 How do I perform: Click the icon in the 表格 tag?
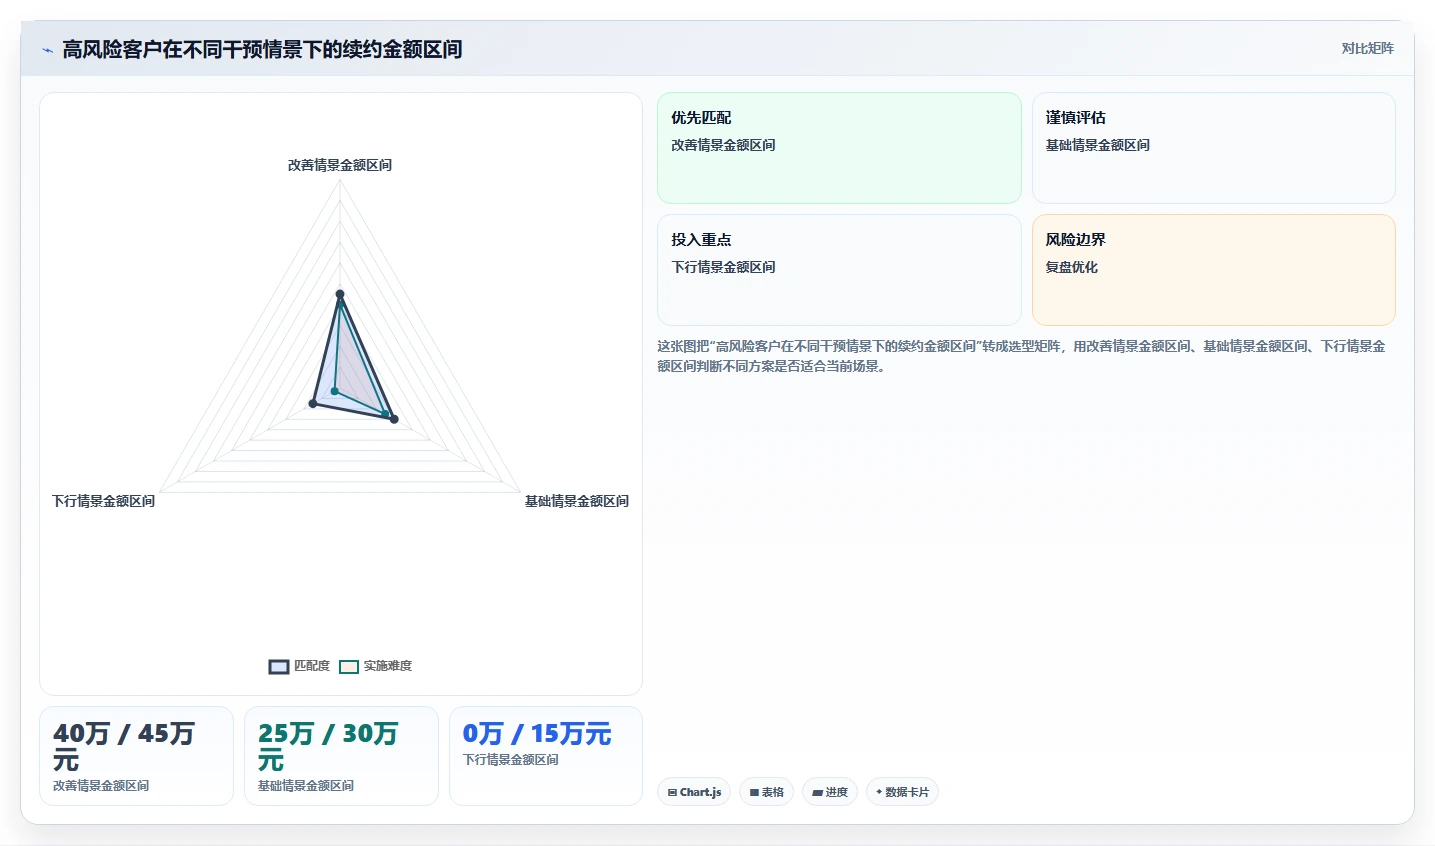755,792
